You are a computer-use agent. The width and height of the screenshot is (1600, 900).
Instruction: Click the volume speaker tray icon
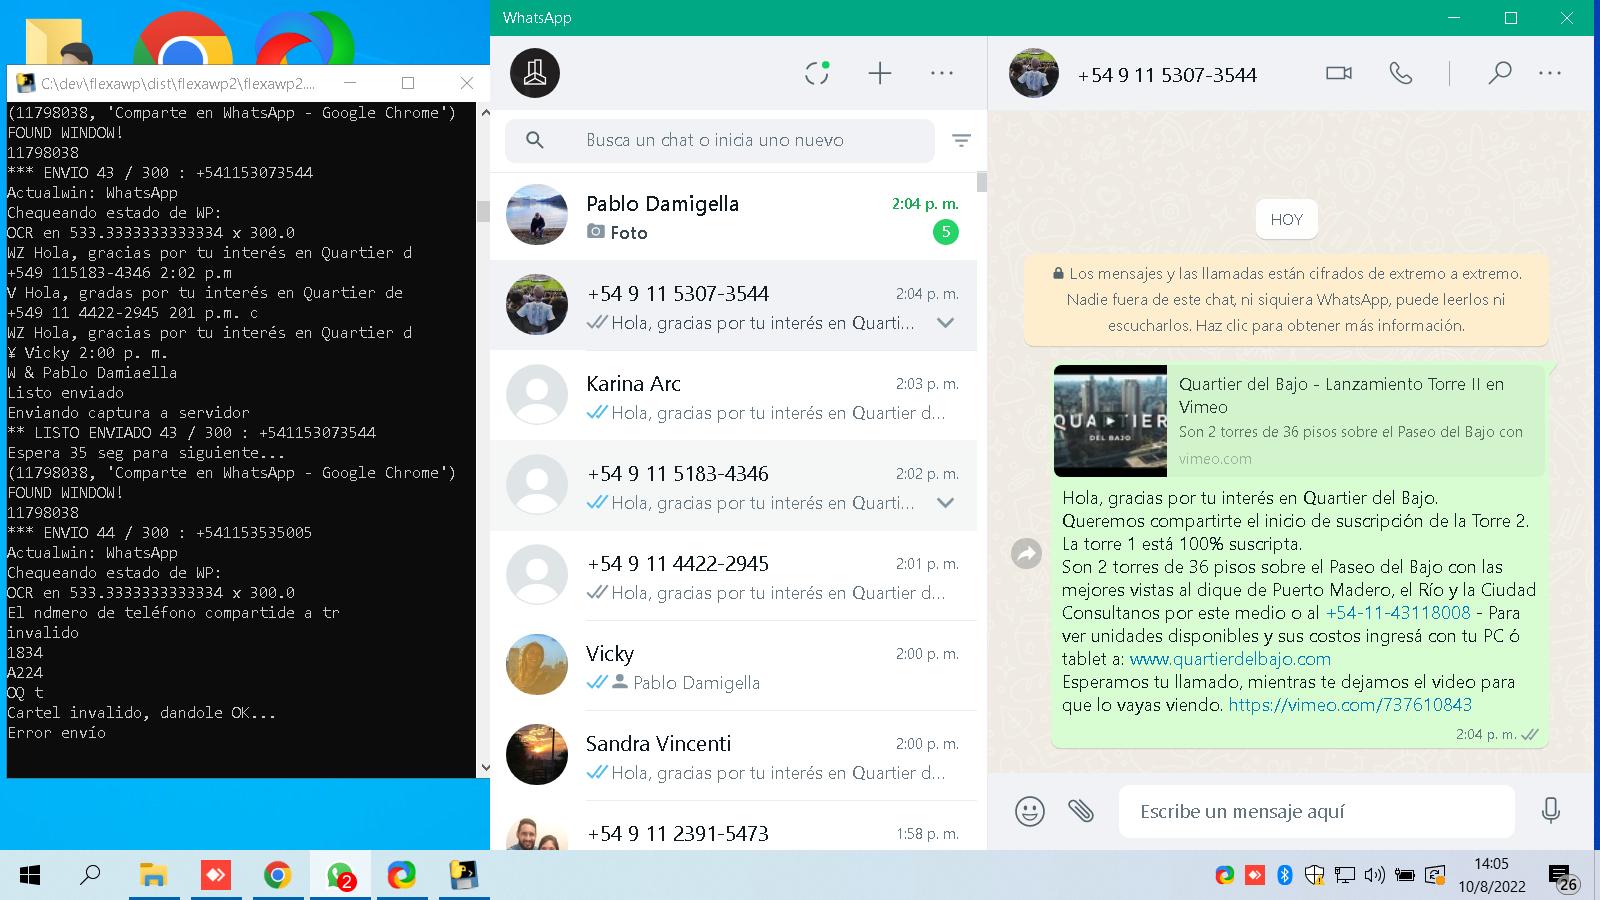point(1375,875)
